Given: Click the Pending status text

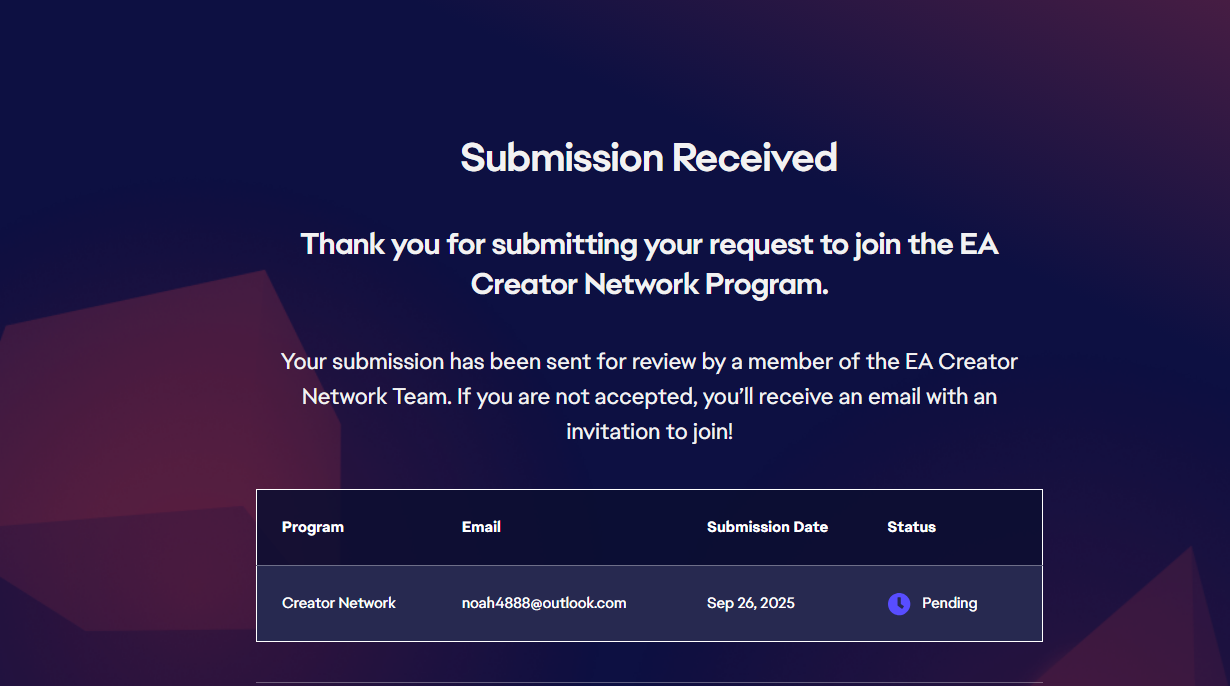Looking at the screenshot, I should coord(949,603).
